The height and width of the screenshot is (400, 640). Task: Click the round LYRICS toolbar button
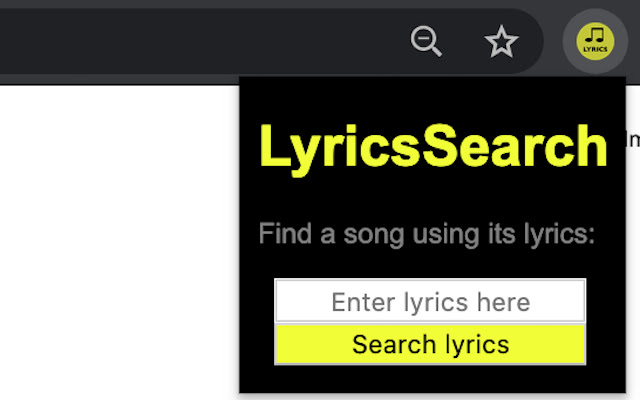(596, 42)
